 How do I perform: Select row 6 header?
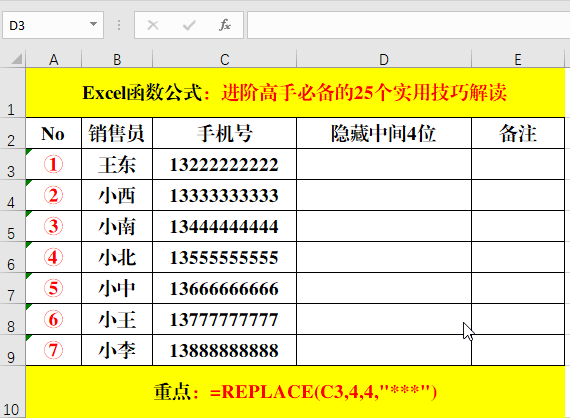click(x=12, y=257)
